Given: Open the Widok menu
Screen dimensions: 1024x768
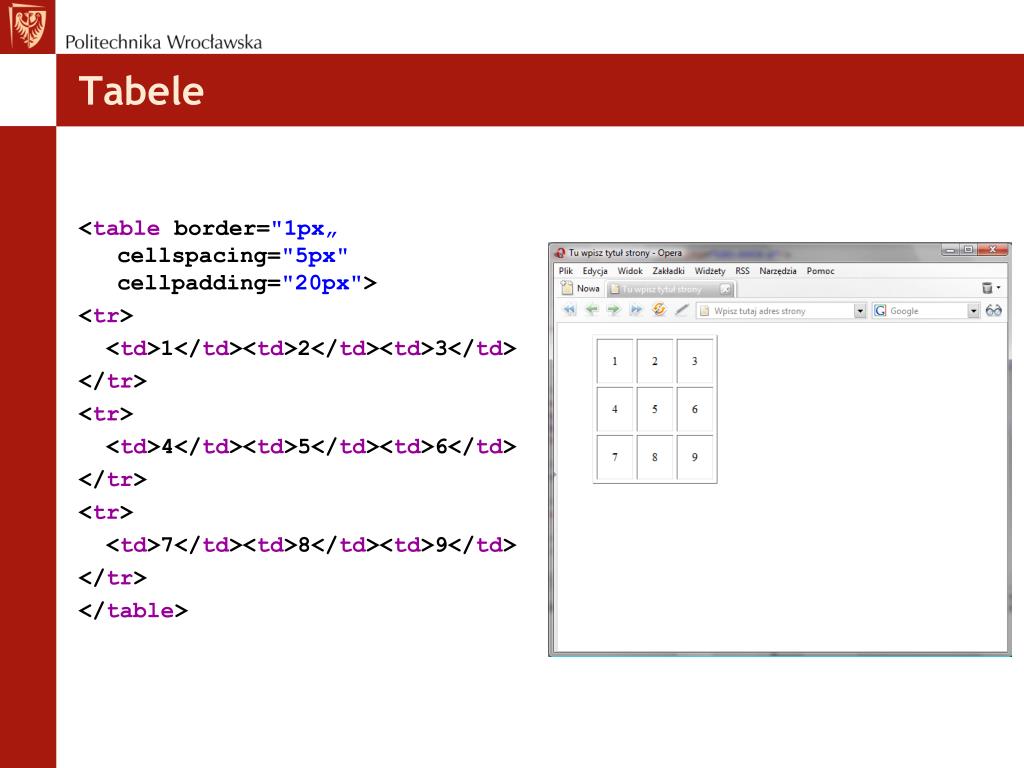Looking at the screenshot, I should tap(630, 270).
